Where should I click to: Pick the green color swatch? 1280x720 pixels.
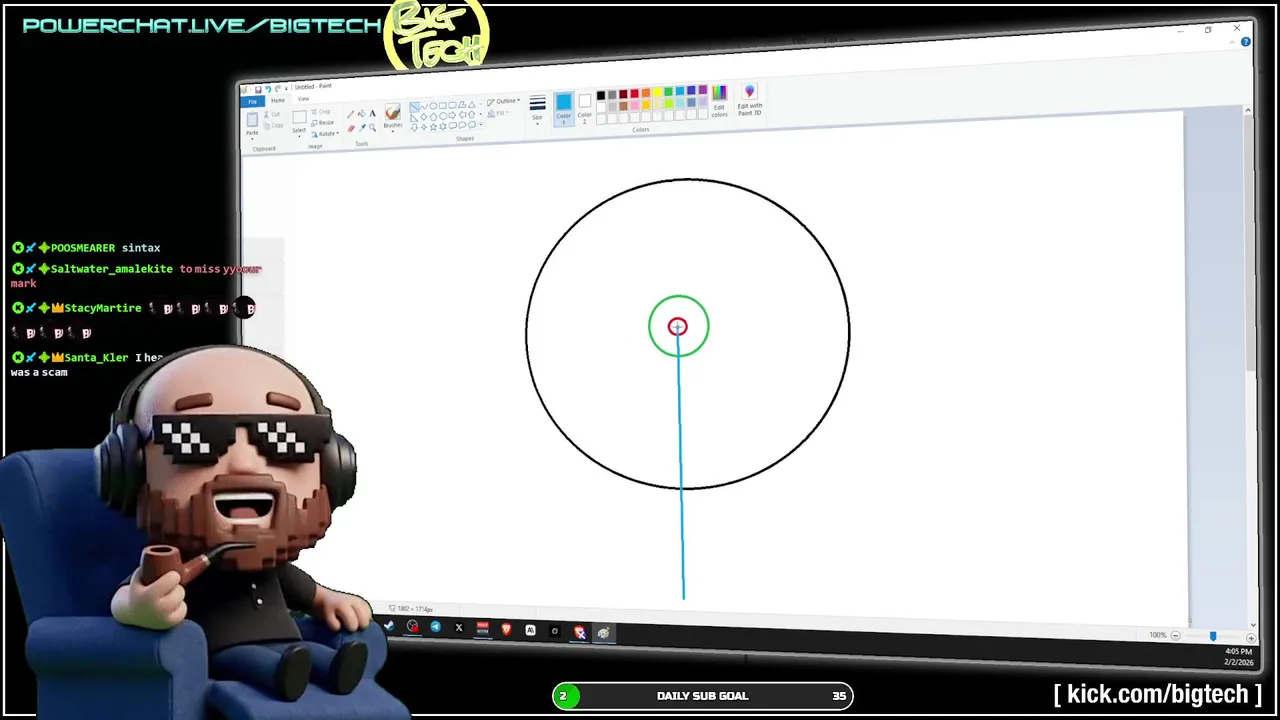[x=669, y=92]
